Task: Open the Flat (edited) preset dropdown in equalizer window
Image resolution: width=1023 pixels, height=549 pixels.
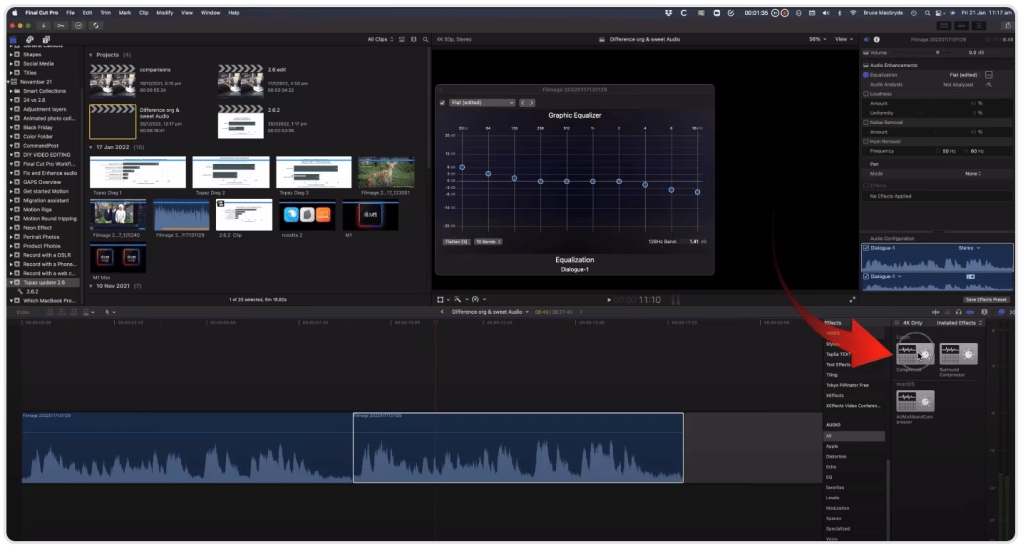Action: coord(482,102)
